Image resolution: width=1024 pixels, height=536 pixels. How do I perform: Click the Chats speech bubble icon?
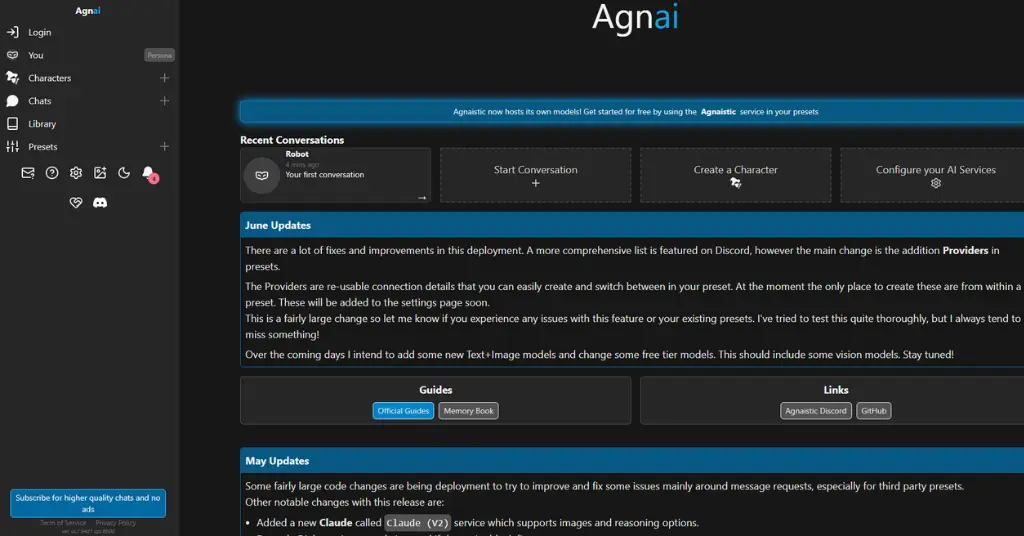pos(12,101)
